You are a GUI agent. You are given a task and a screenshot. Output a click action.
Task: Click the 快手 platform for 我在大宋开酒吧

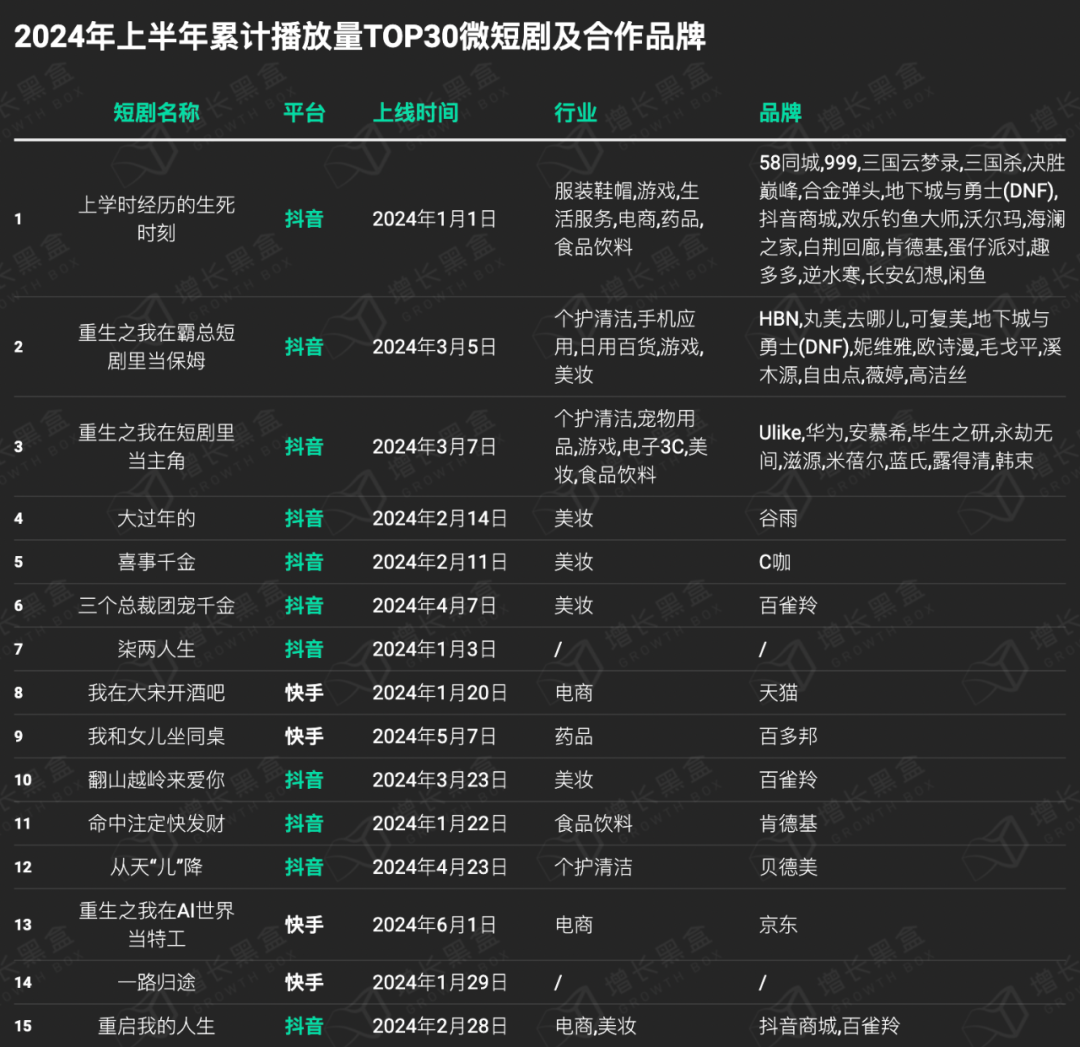tap(304, 692)
